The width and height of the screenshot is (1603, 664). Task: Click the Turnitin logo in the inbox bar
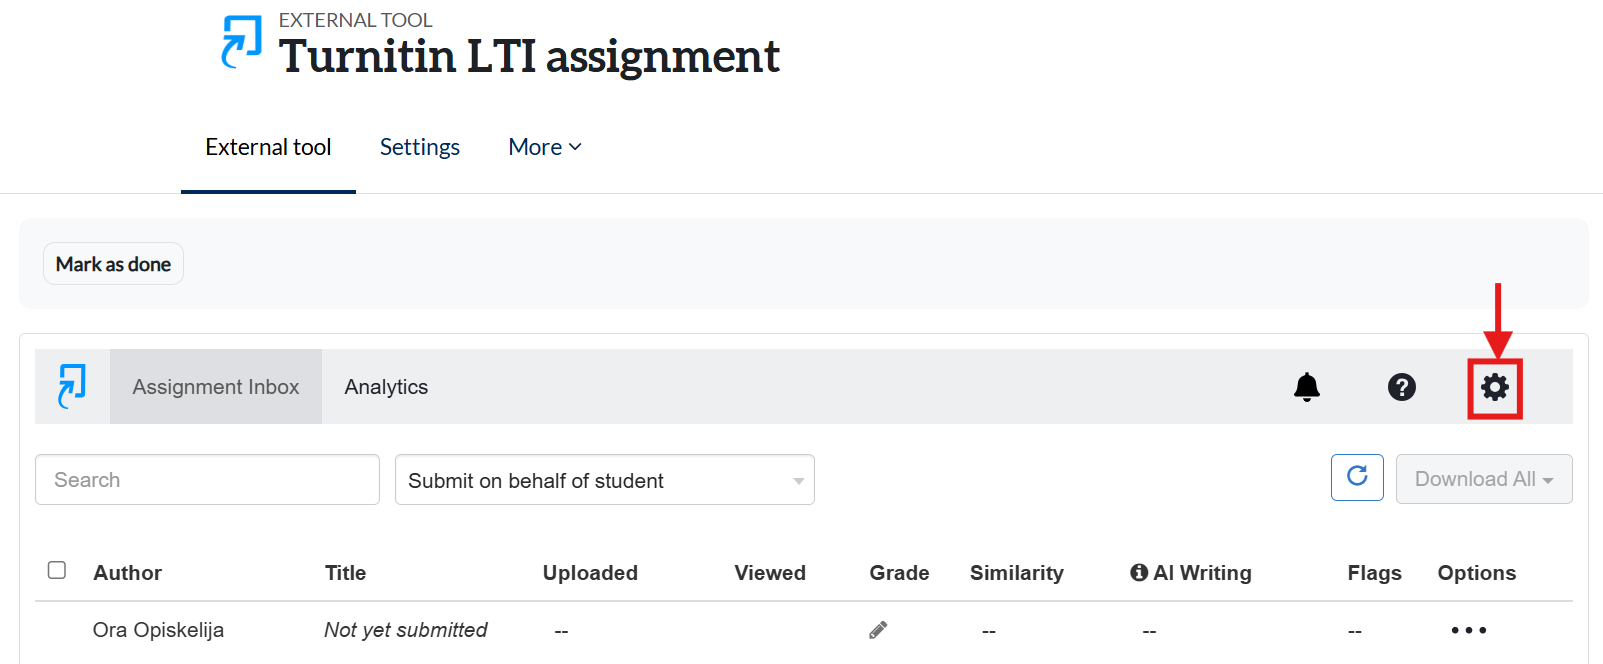72,386
